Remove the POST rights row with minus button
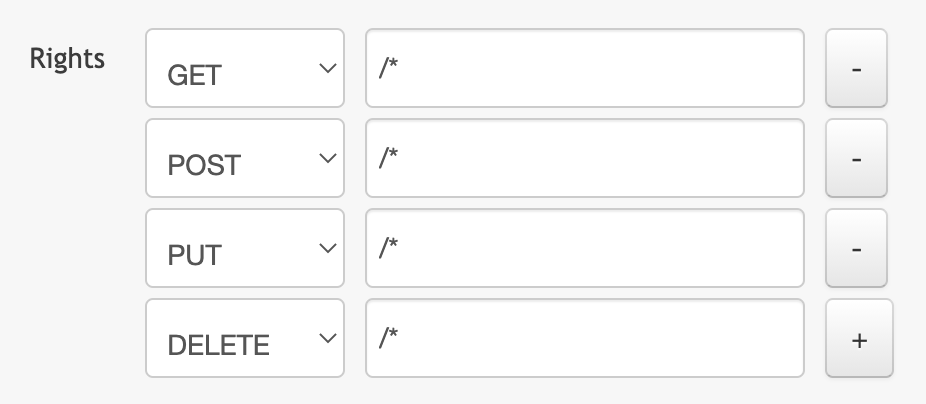 856,158
